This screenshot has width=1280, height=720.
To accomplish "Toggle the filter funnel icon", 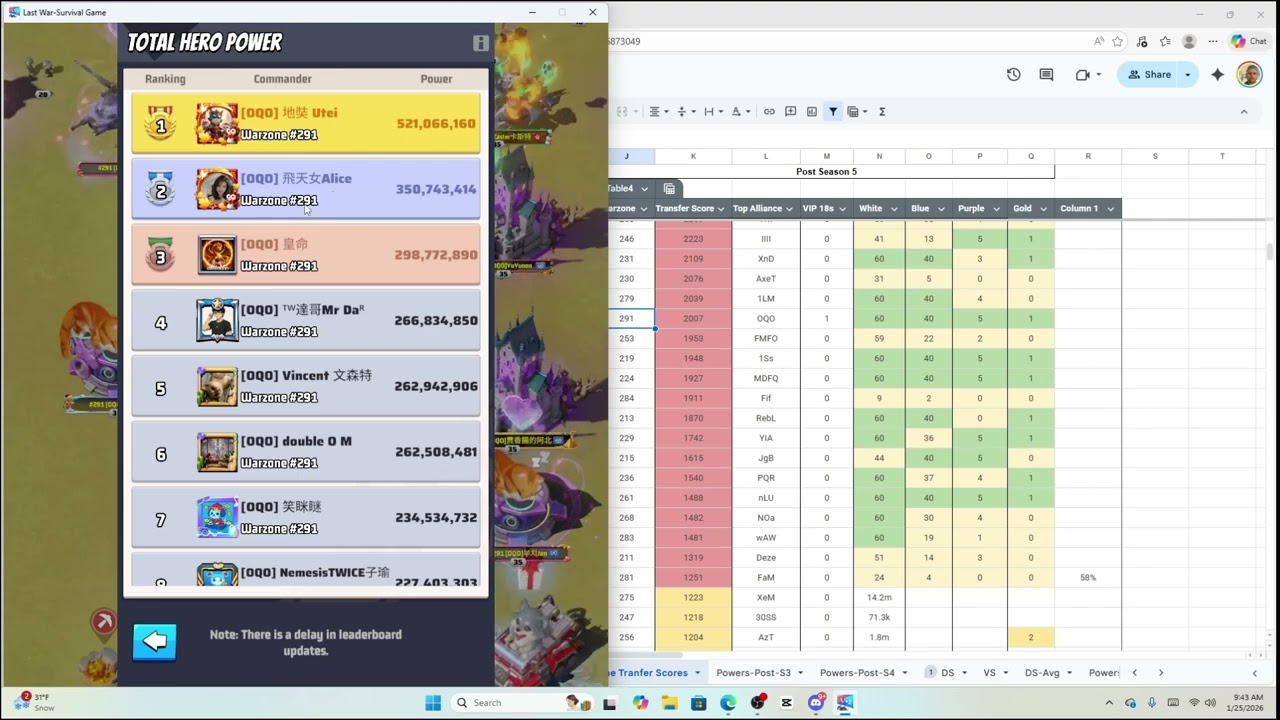I will pos(832,112).
